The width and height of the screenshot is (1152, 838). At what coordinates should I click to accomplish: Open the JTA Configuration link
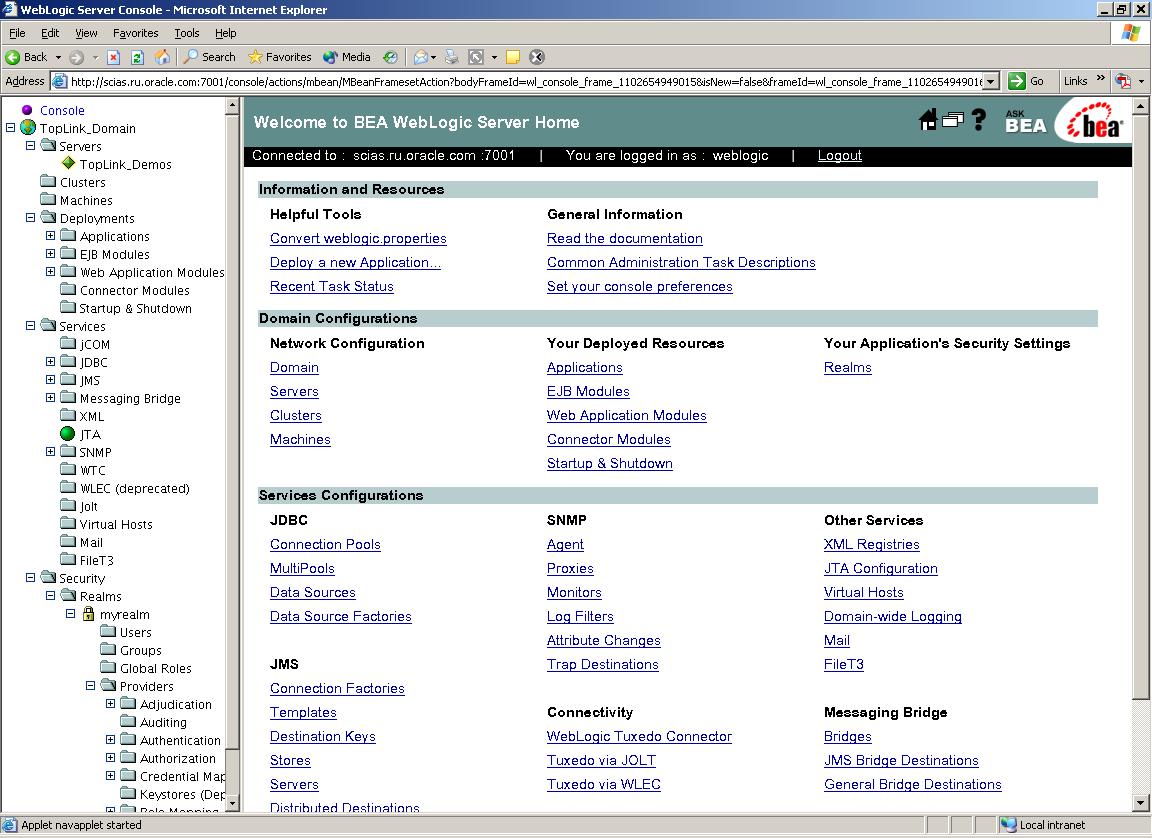tap(880, 568)
